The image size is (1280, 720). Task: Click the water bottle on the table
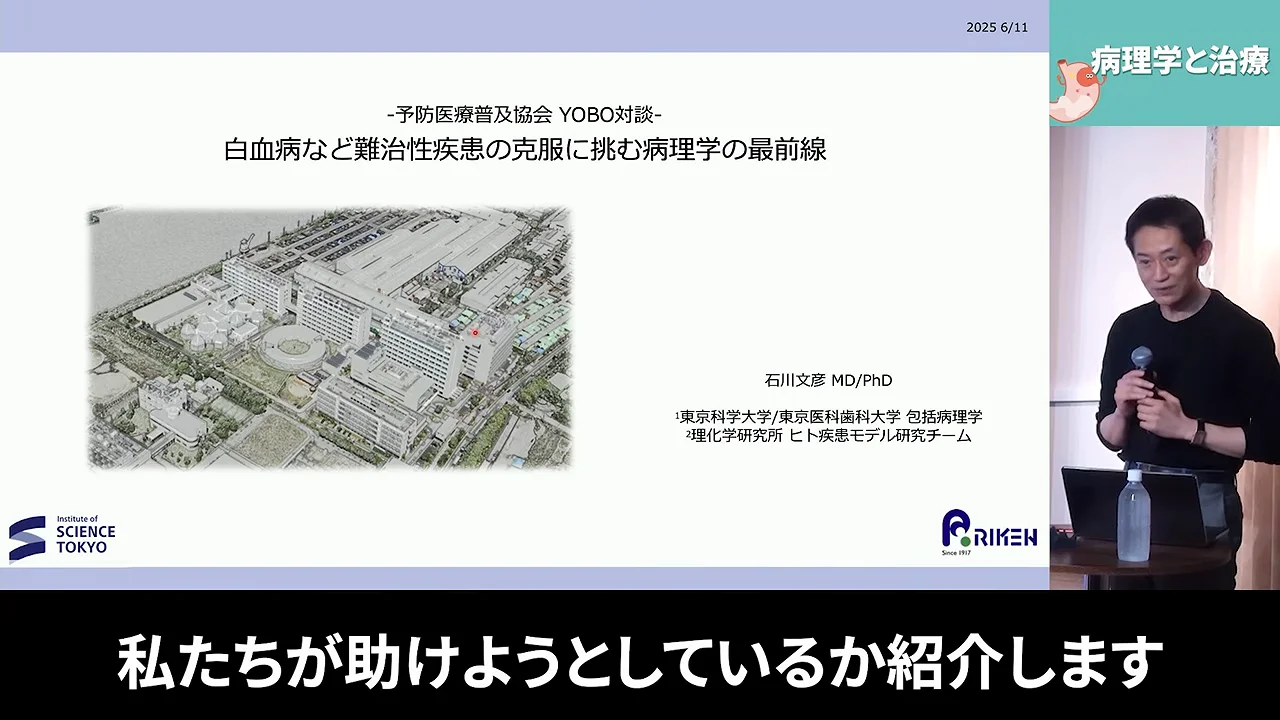coord(1133,514)
